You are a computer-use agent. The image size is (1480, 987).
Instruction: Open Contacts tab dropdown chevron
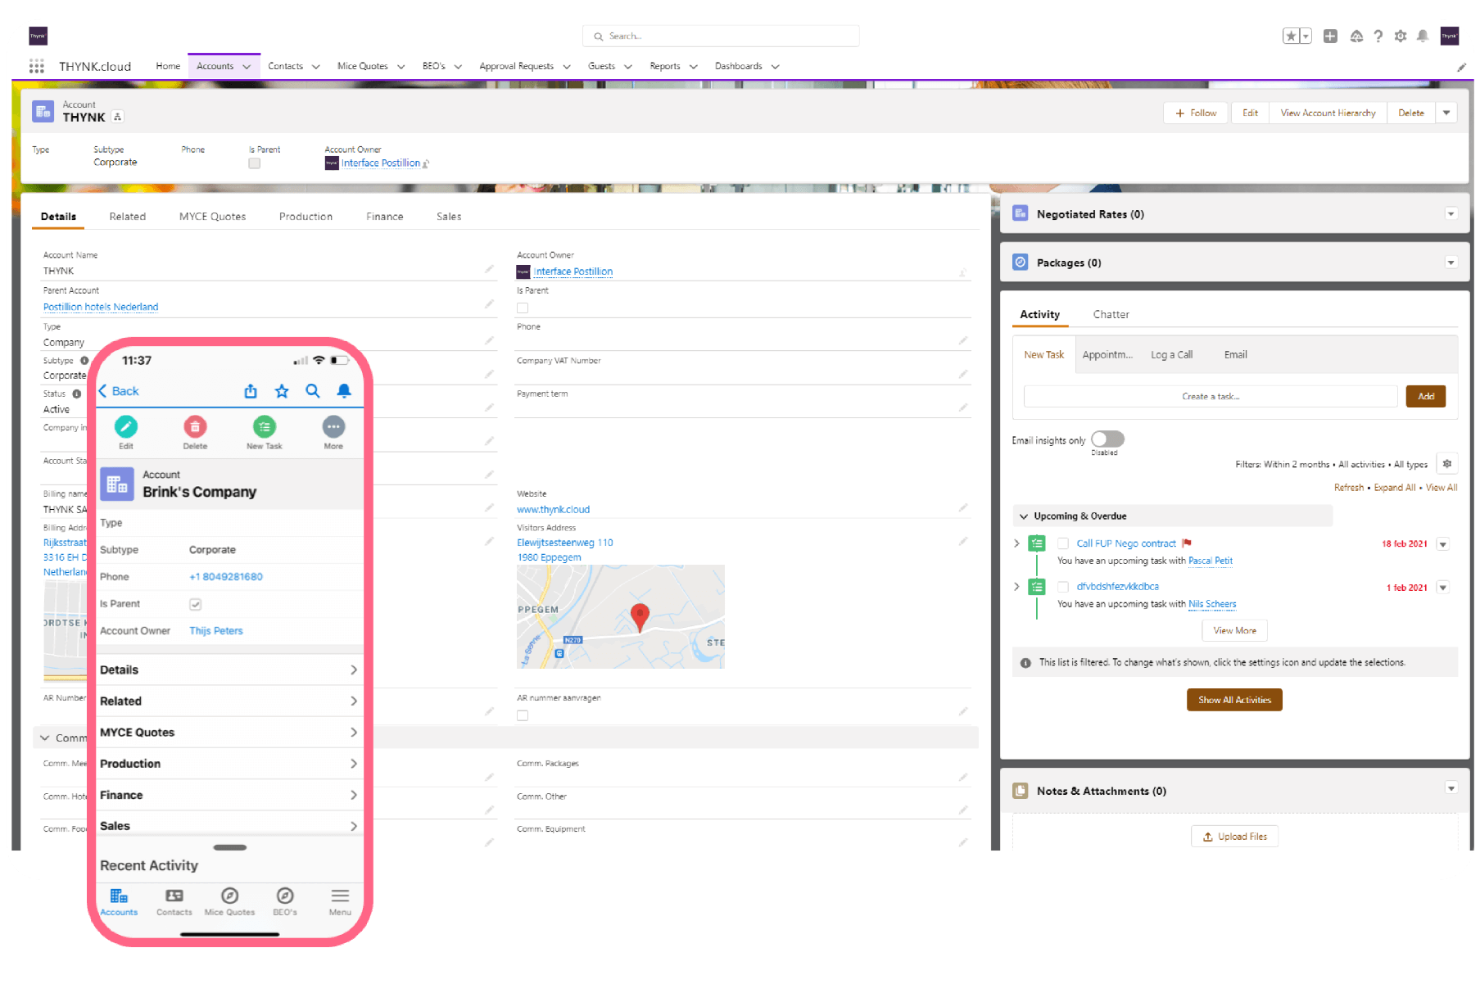(x=316, y=67)
